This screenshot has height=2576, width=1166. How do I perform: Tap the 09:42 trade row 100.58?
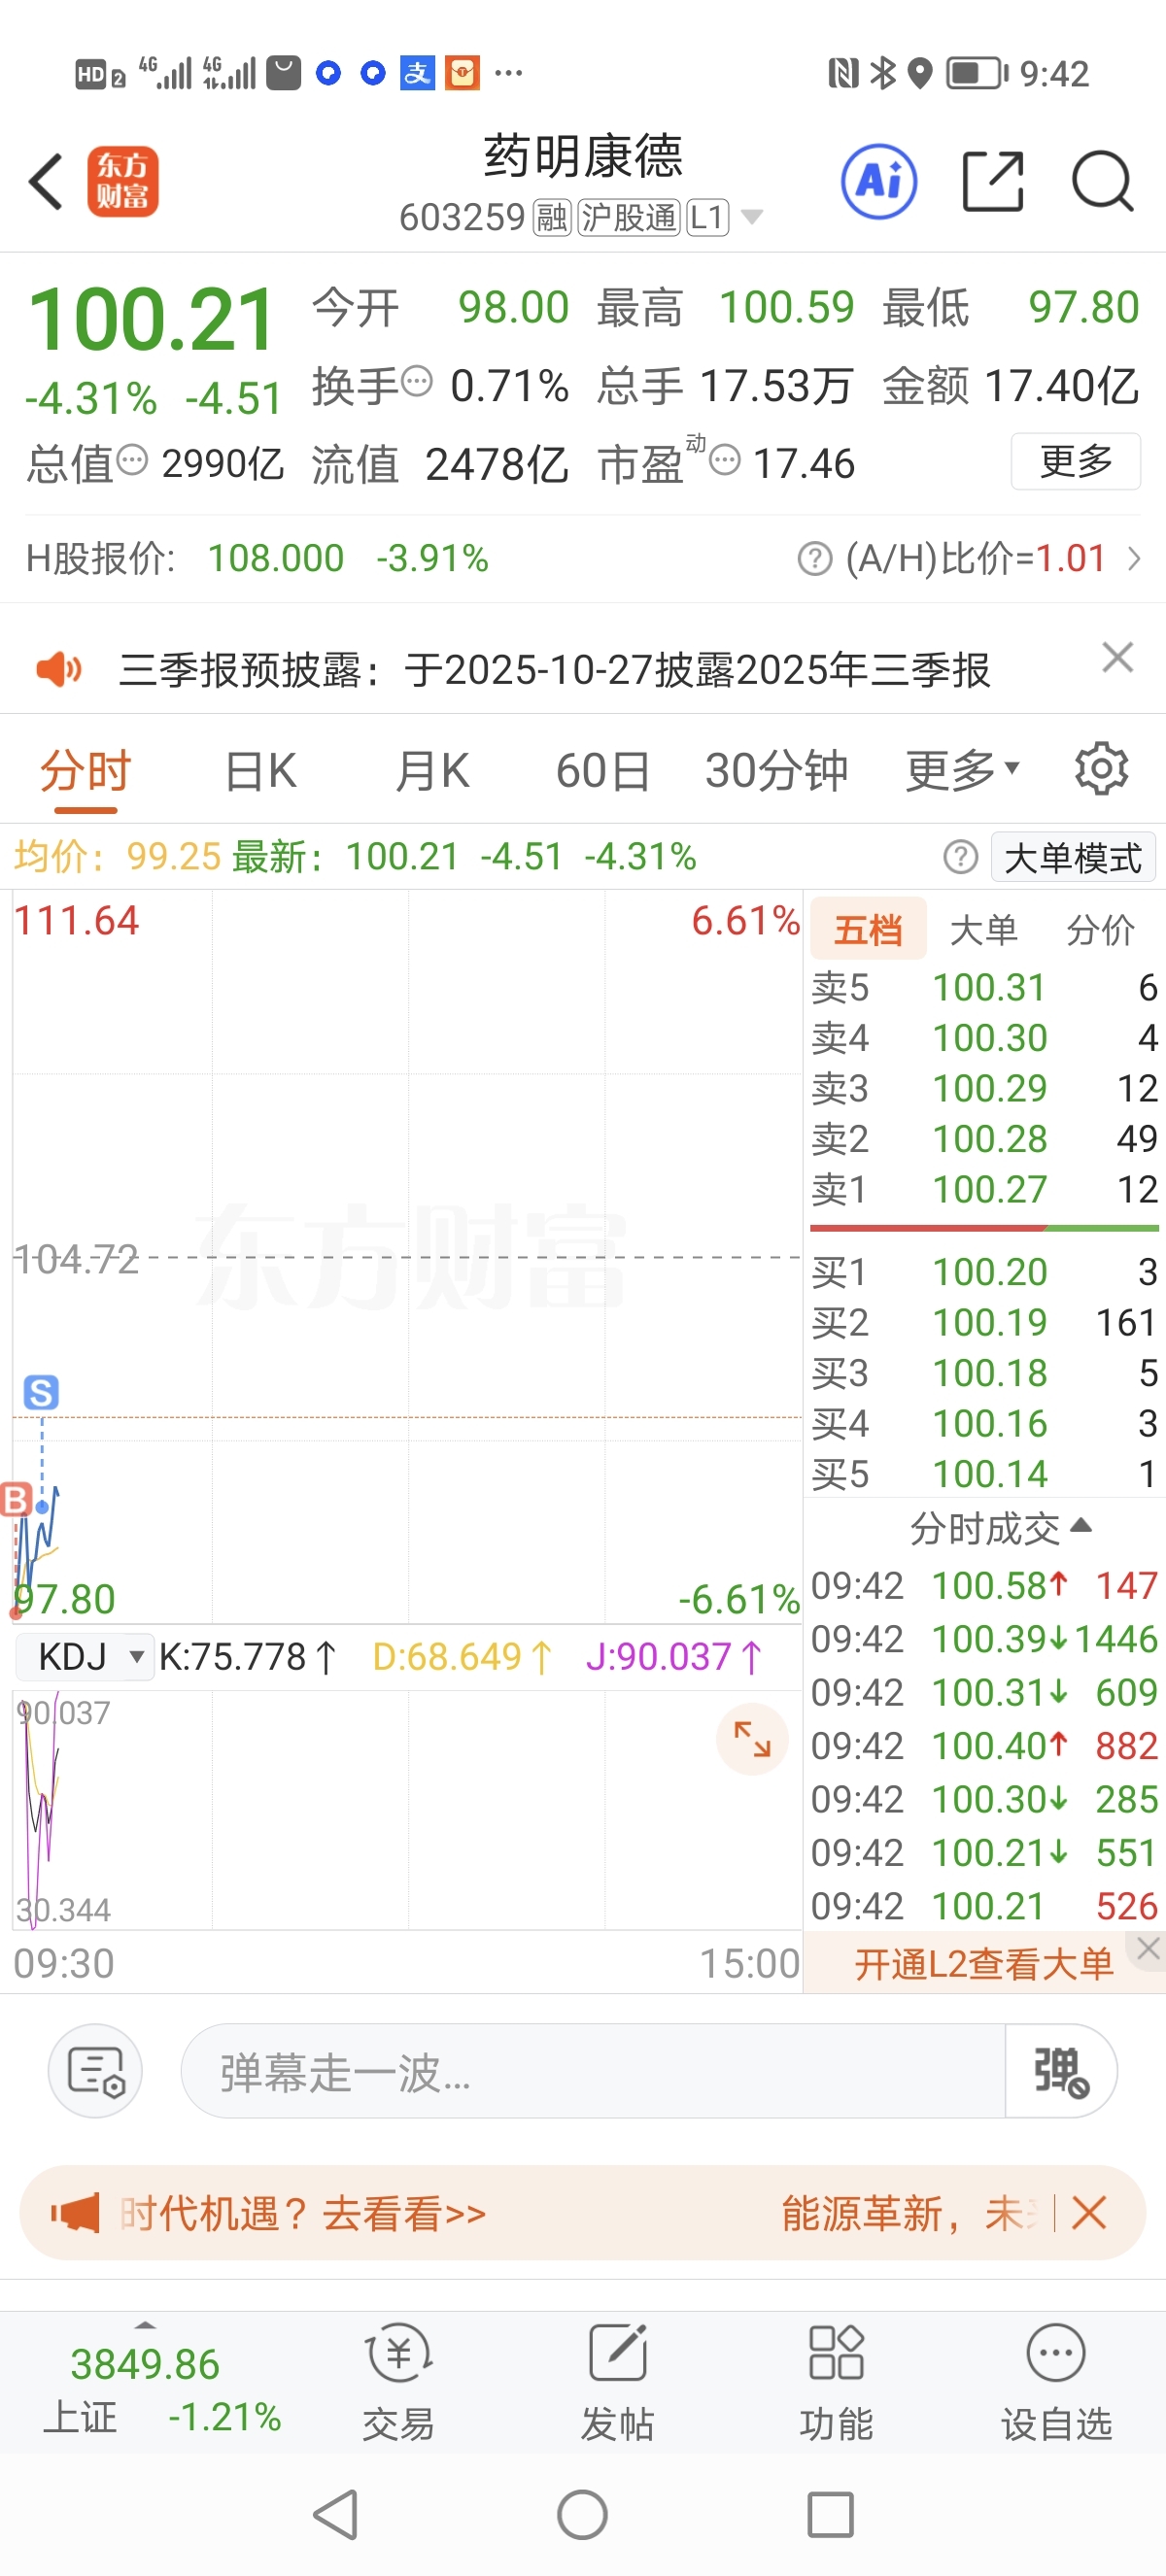983,1585
